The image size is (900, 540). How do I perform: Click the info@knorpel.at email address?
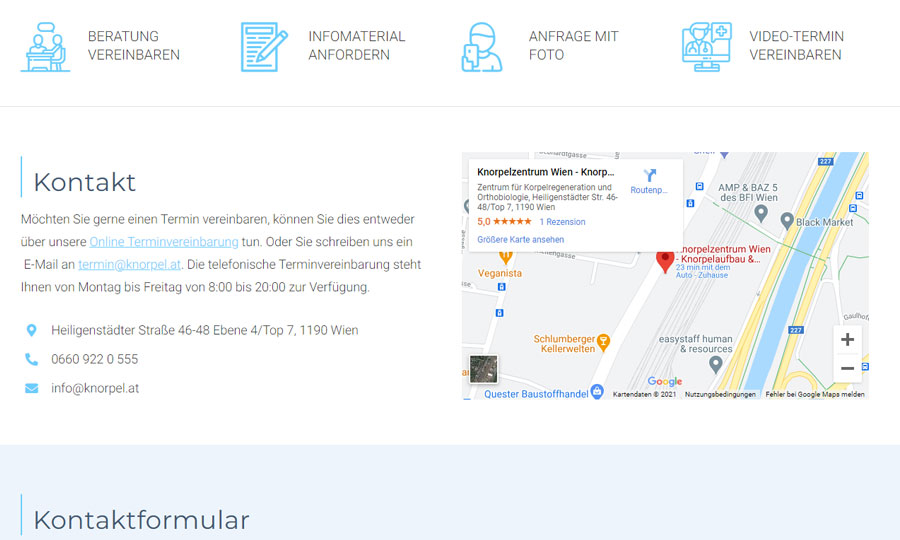click(x=95, y=388)
